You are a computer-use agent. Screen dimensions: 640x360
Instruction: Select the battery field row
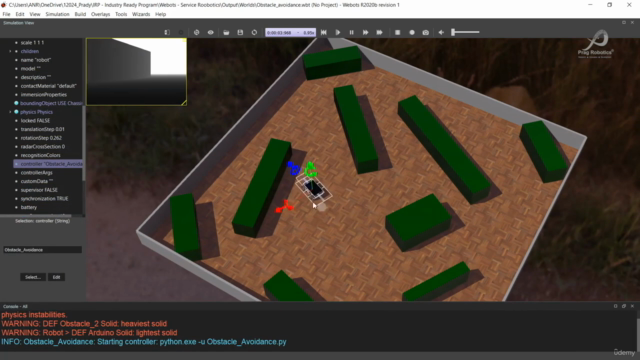[x=29, y=207]
